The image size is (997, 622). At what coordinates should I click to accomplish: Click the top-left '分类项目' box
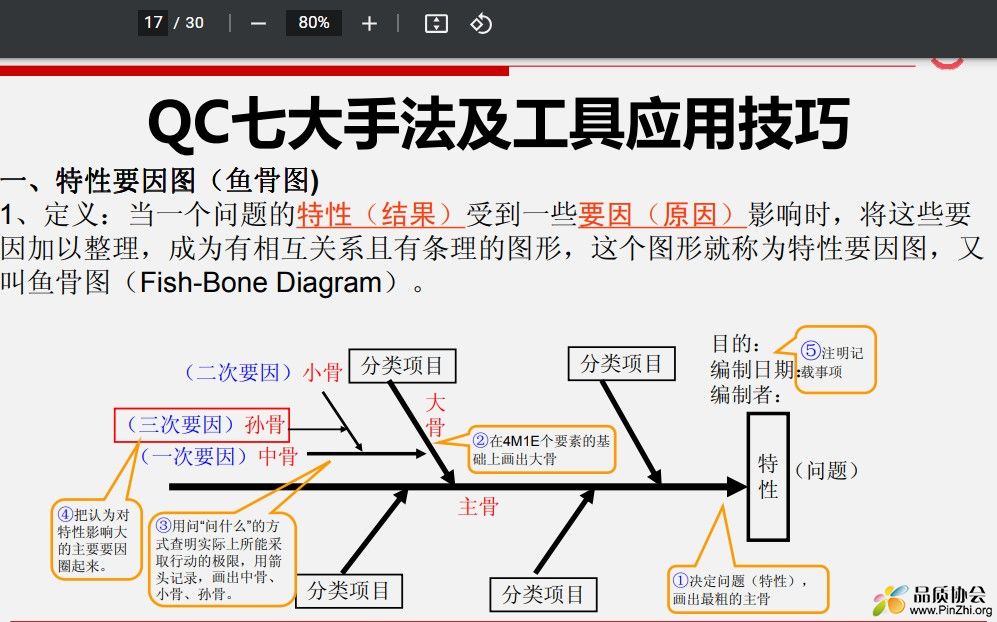[x=402, y=366]
